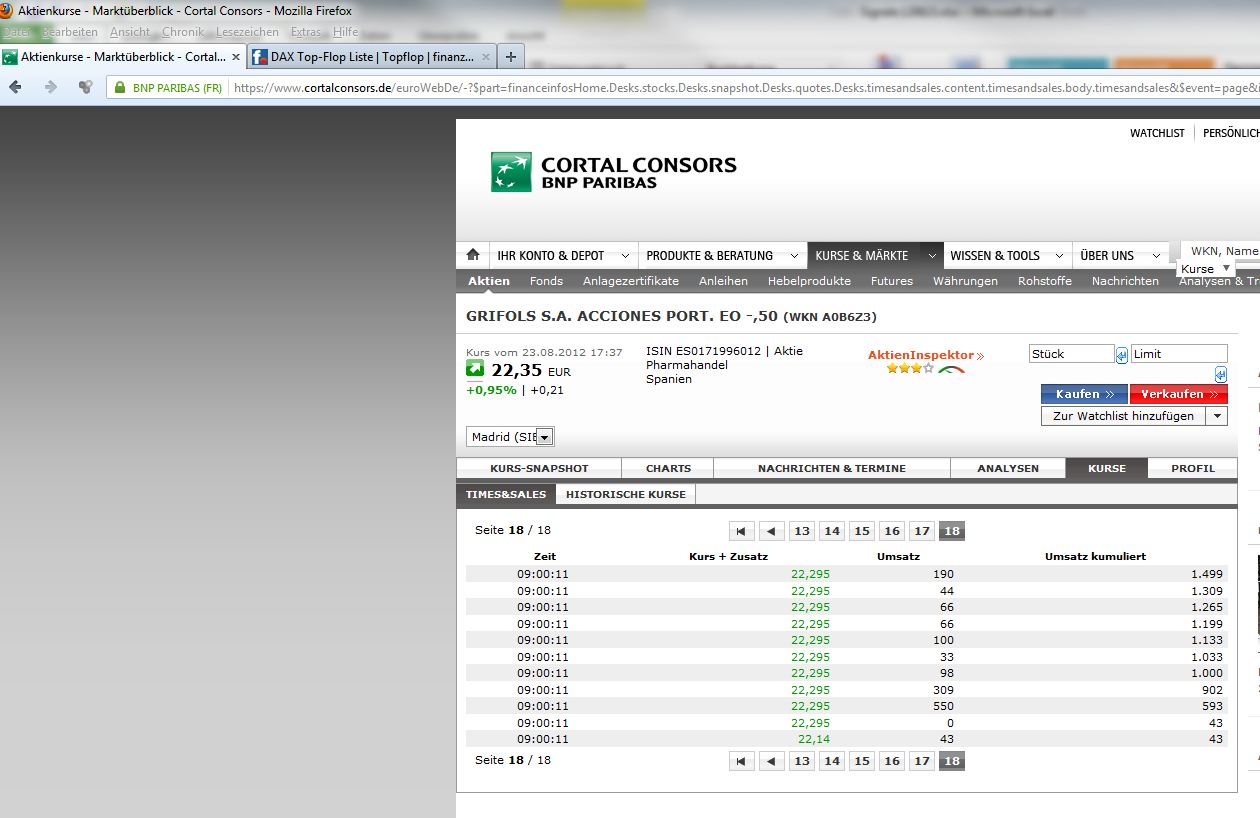
Task: Expand WISSEN & TOOLS menu chevron
Action: pyautogui.click(x=1059, y=256)
